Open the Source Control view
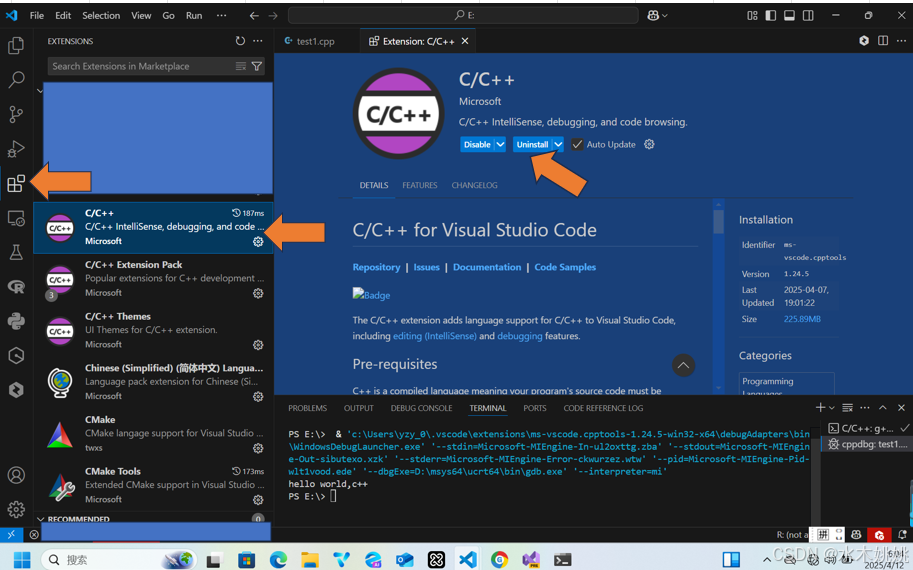 point(16,114)
